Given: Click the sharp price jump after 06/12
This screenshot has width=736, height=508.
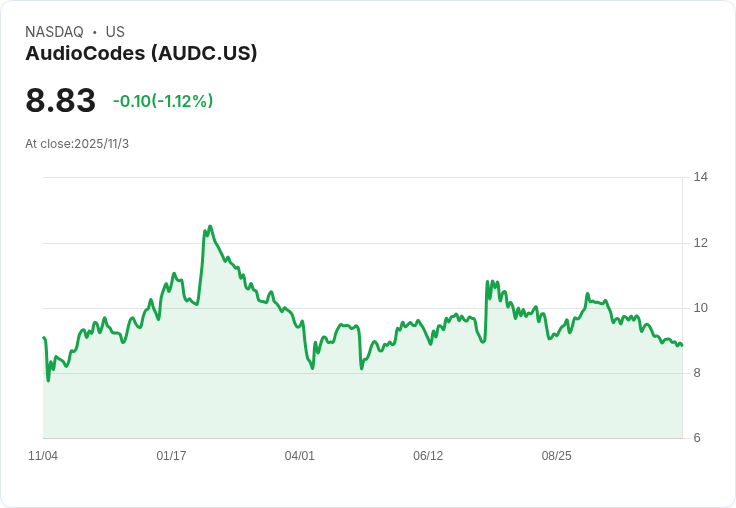Looking at the screenshot, I should click(487, 285).
